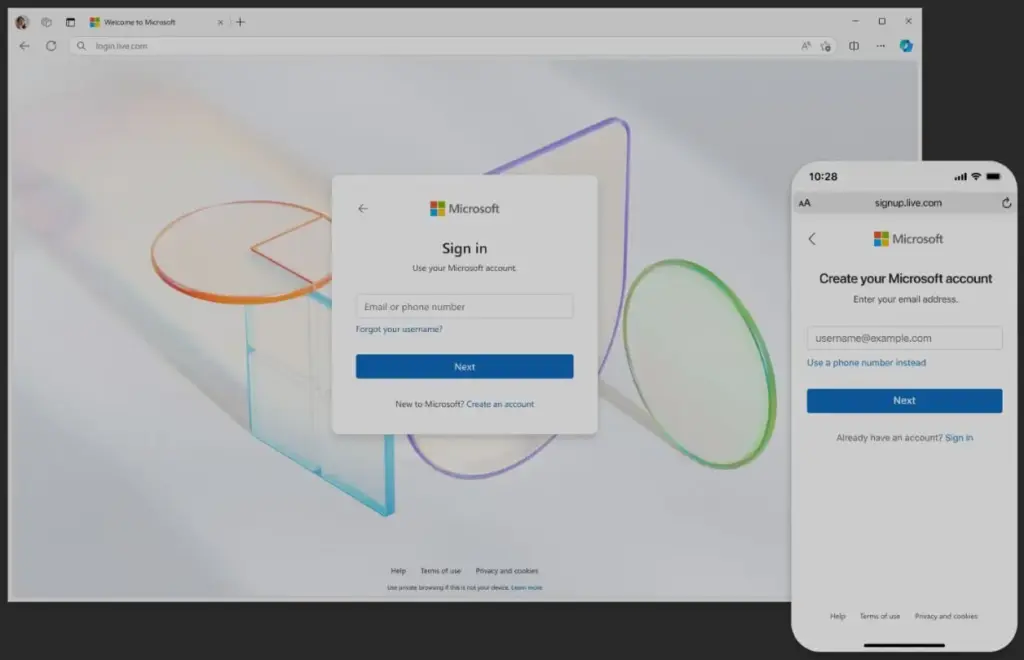Add this page to favorites
Screen dimensions: 1024x660
(x=825, y=46)
